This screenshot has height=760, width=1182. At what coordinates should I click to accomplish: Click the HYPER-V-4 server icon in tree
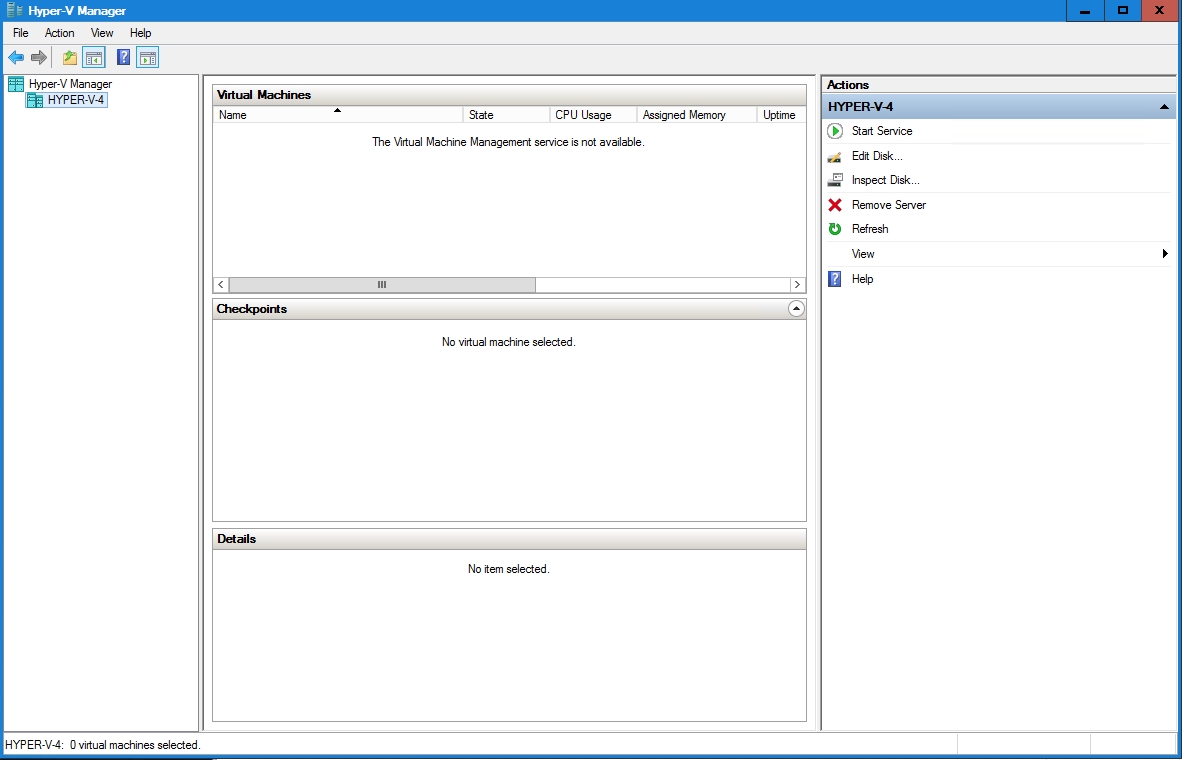coord(35,100)
